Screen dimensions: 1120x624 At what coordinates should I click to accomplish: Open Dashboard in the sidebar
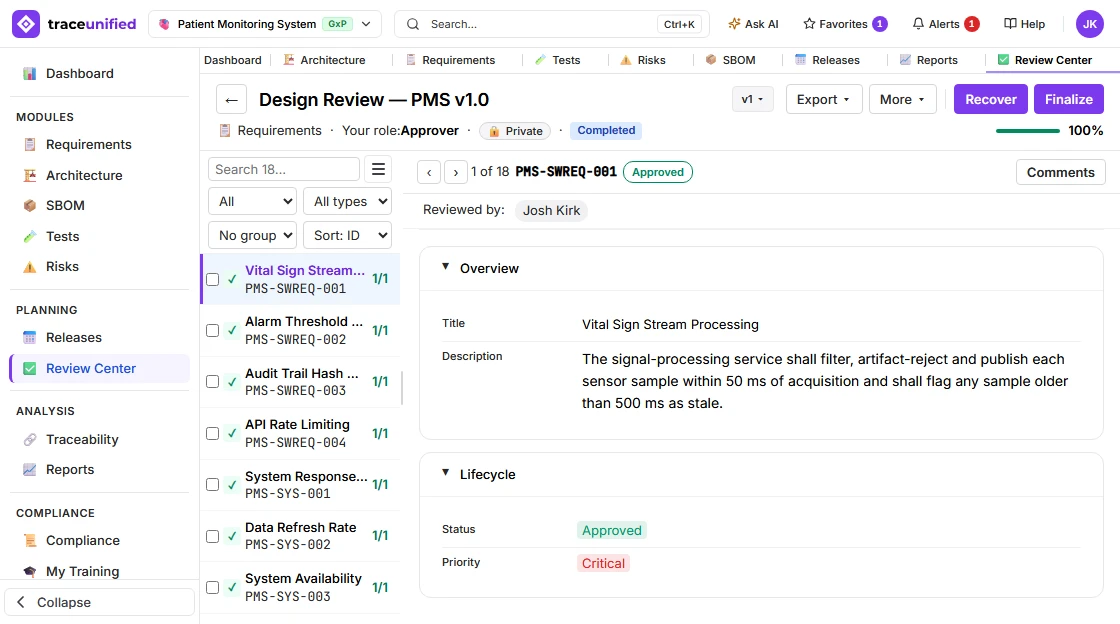[x=99, y=74]
